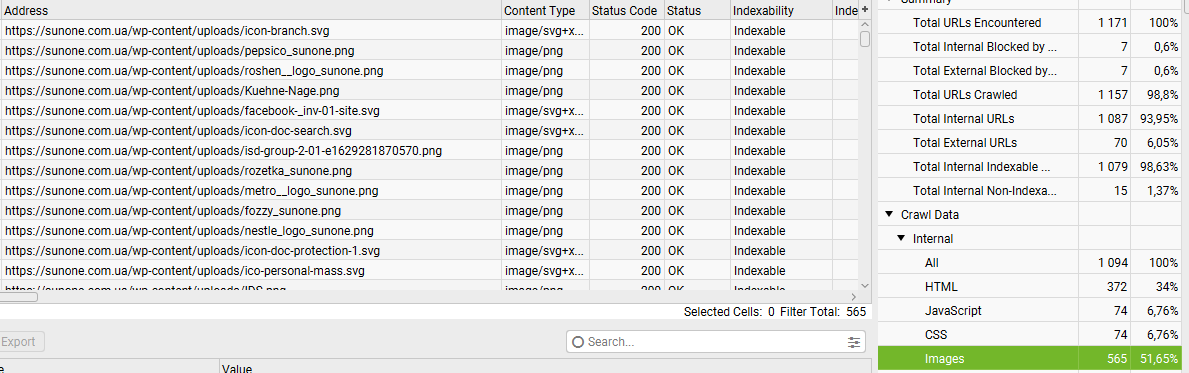The image size is (1189, 373).
Task: Click the Export button
Action: tap(20, 342)
